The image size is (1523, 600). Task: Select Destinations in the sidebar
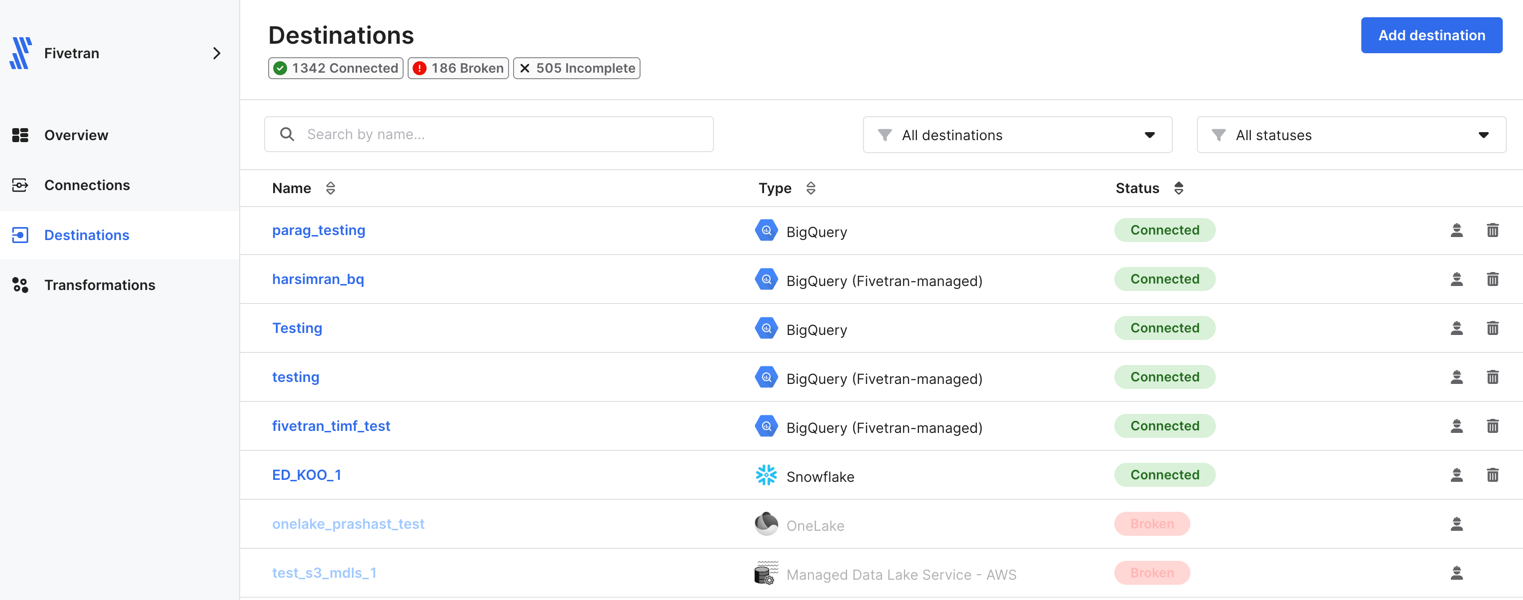tap(87, 235)
